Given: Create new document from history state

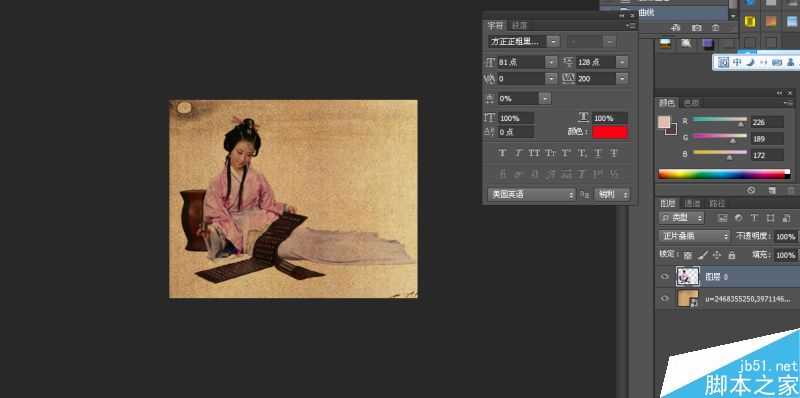Looking at the screenshot, I should 676,28.
